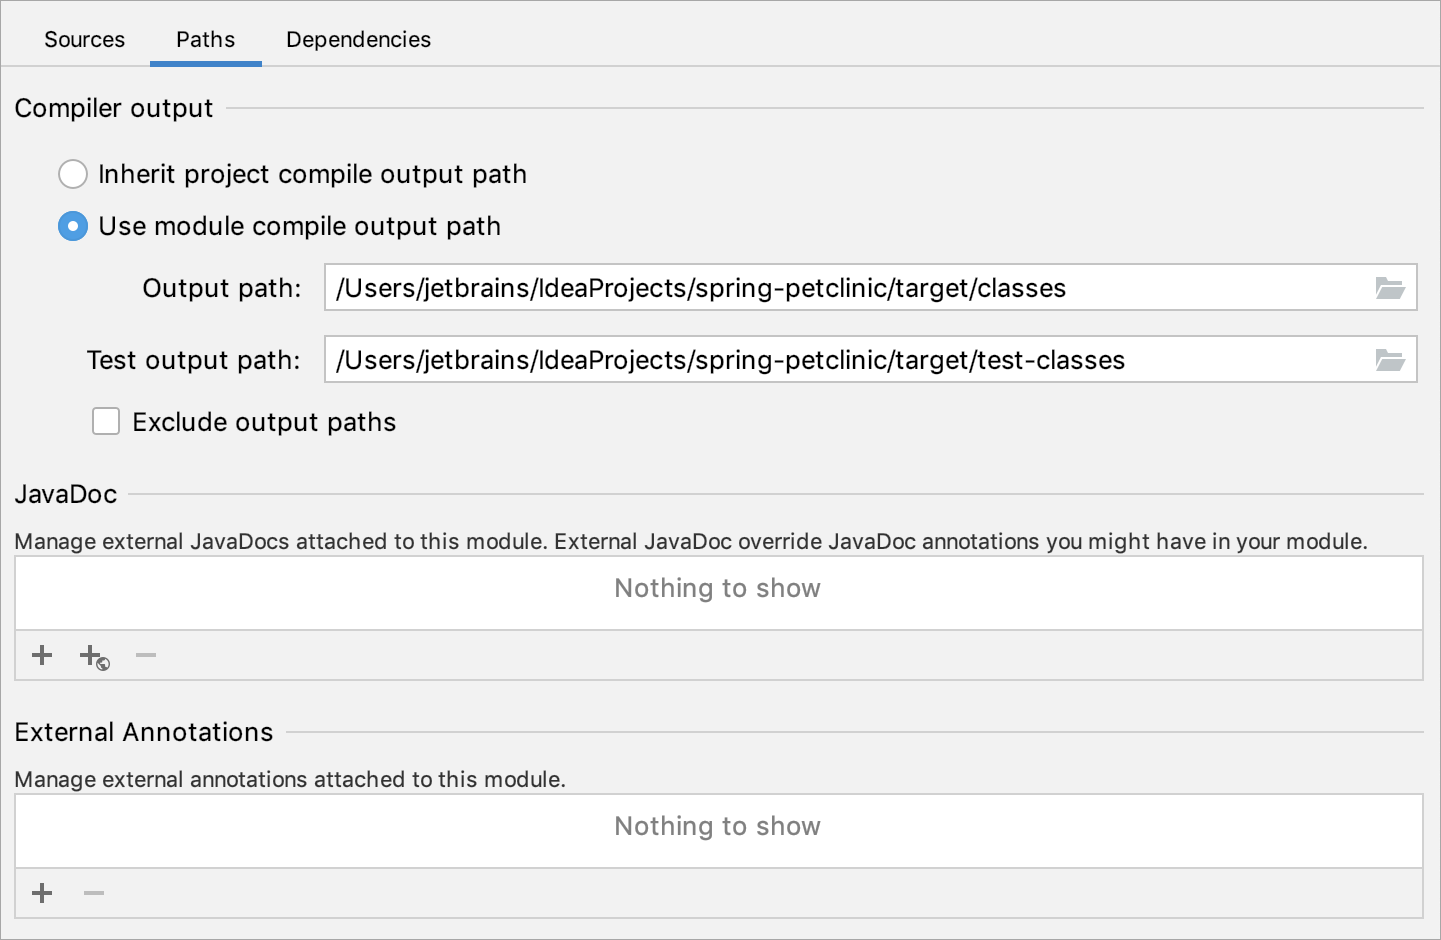1441x940 pixels.
Task: Click the External Annotations section header
Action: tap(143, 731)
